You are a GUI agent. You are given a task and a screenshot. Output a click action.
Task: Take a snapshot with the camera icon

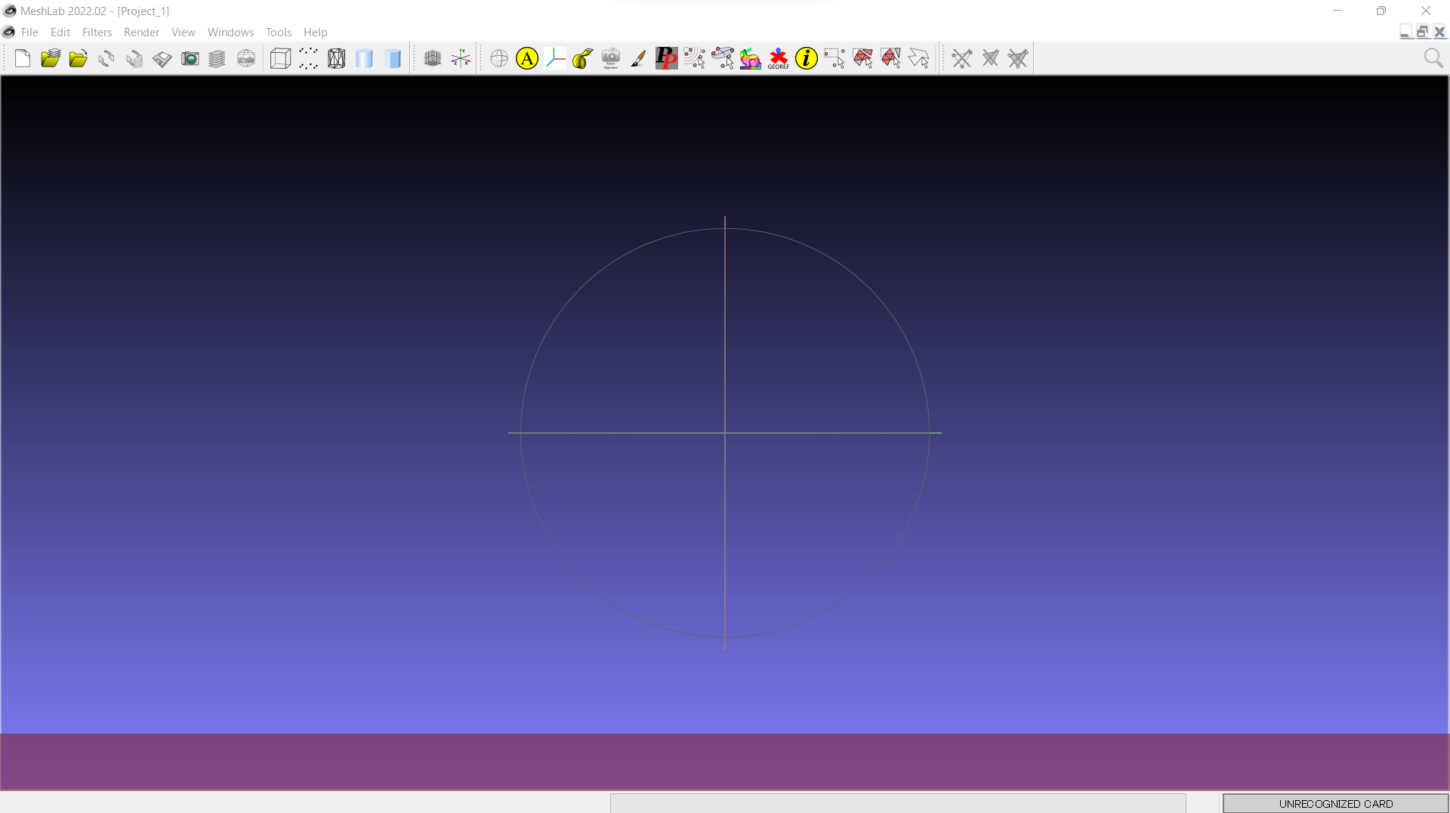coord(190,59)
